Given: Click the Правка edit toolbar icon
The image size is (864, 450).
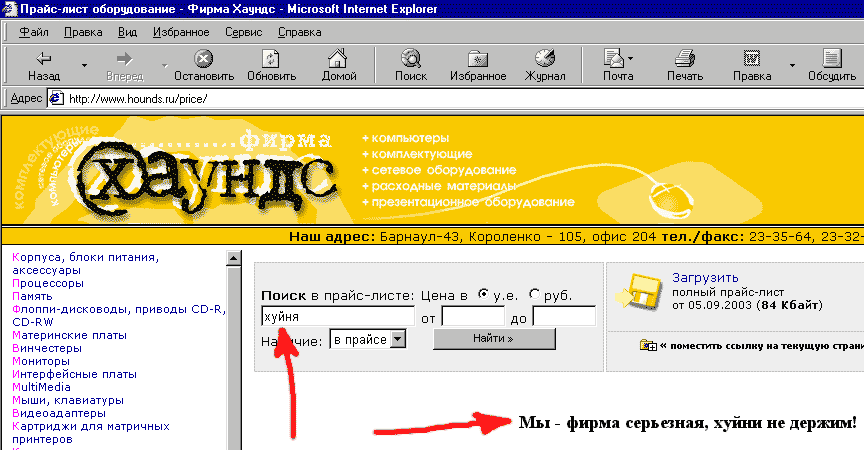Looking at the screenshot, I should (x=752, y=58).
